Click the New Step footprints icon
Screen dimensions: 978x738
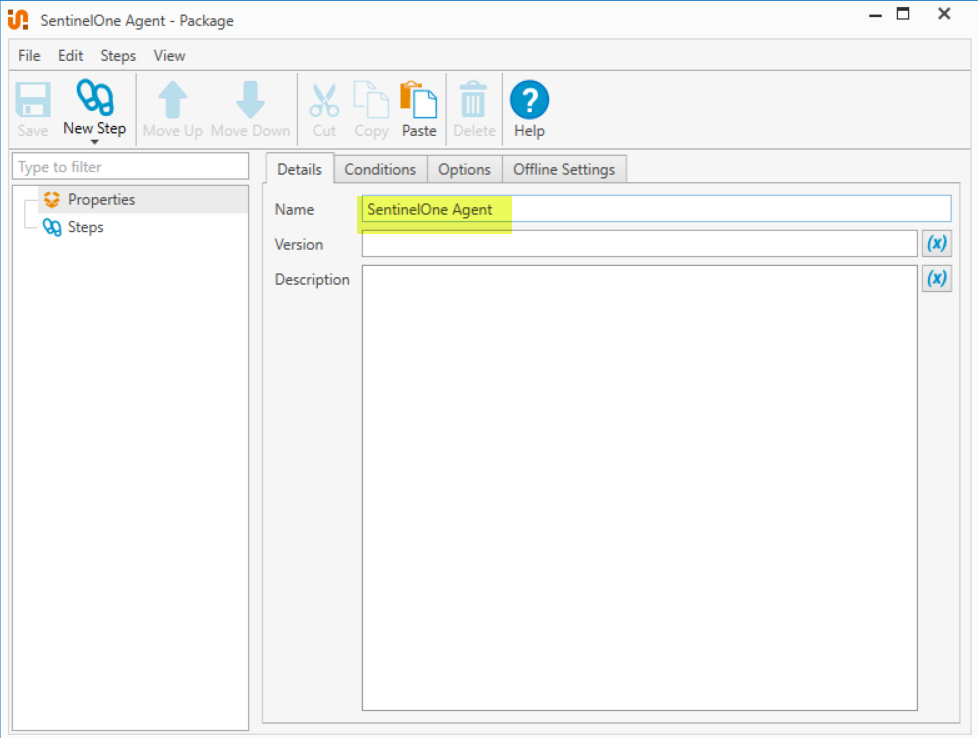95,97
